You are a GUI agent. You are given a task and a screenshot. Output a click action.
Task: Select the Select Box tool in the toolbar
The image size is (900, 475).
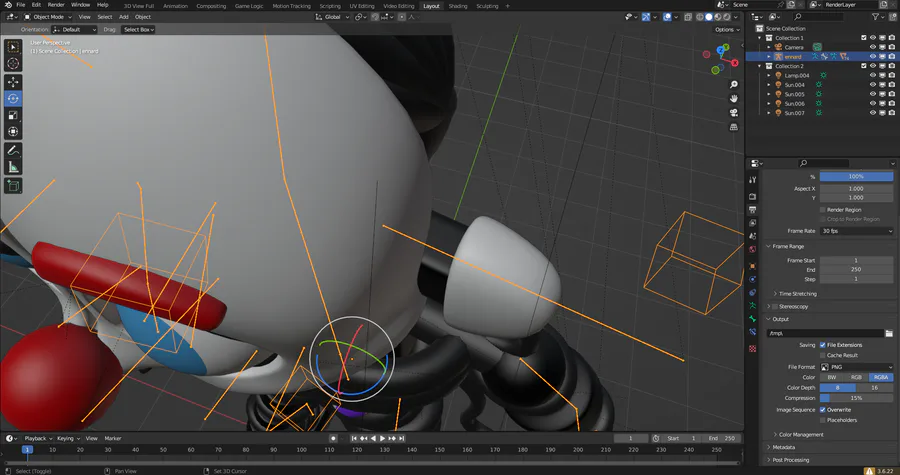pyautogui.click(x=13, y=47)
